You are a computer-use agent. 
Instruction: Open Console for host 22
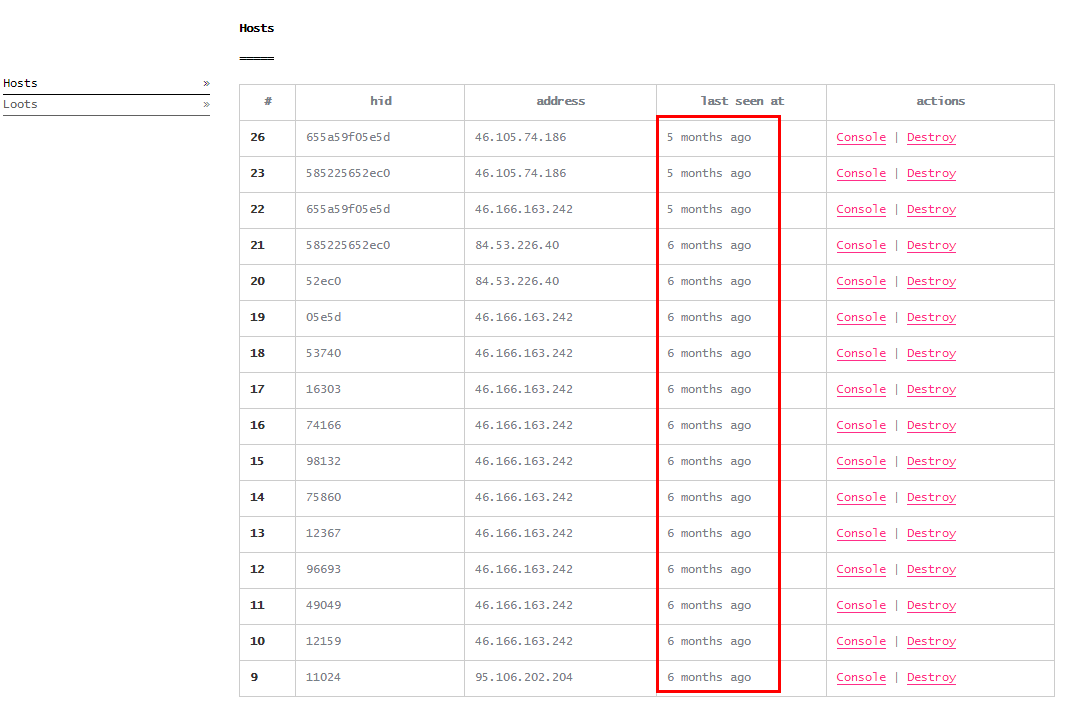861,209
